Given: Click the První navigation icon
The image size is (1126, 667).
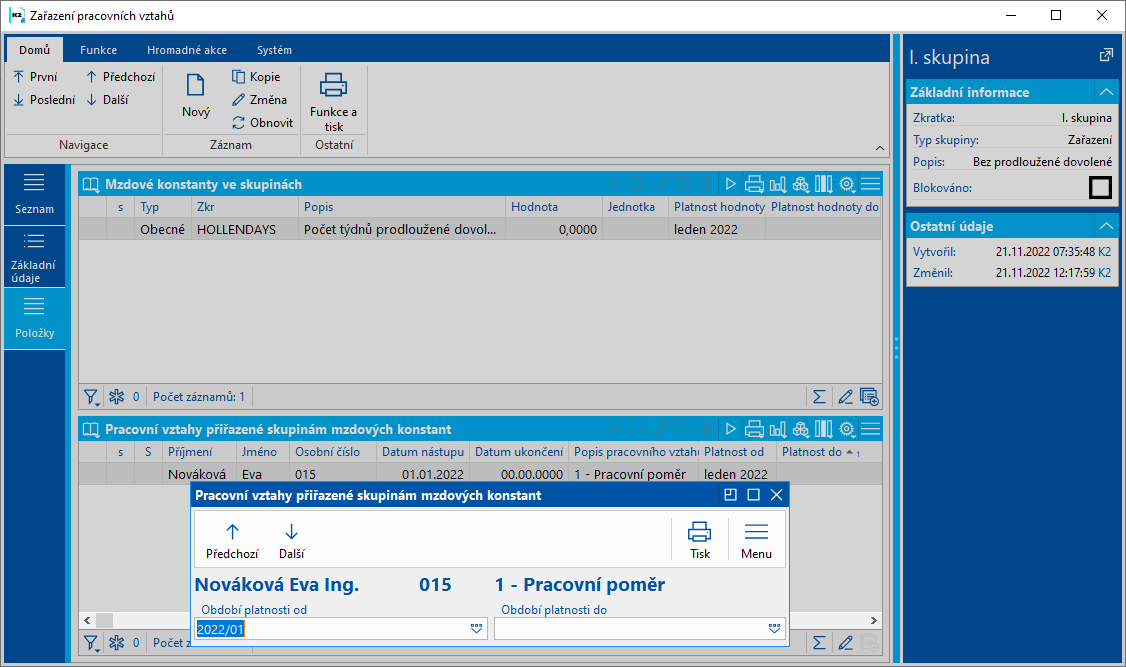Looking at the screenshot, I should (x=19, y=76).
